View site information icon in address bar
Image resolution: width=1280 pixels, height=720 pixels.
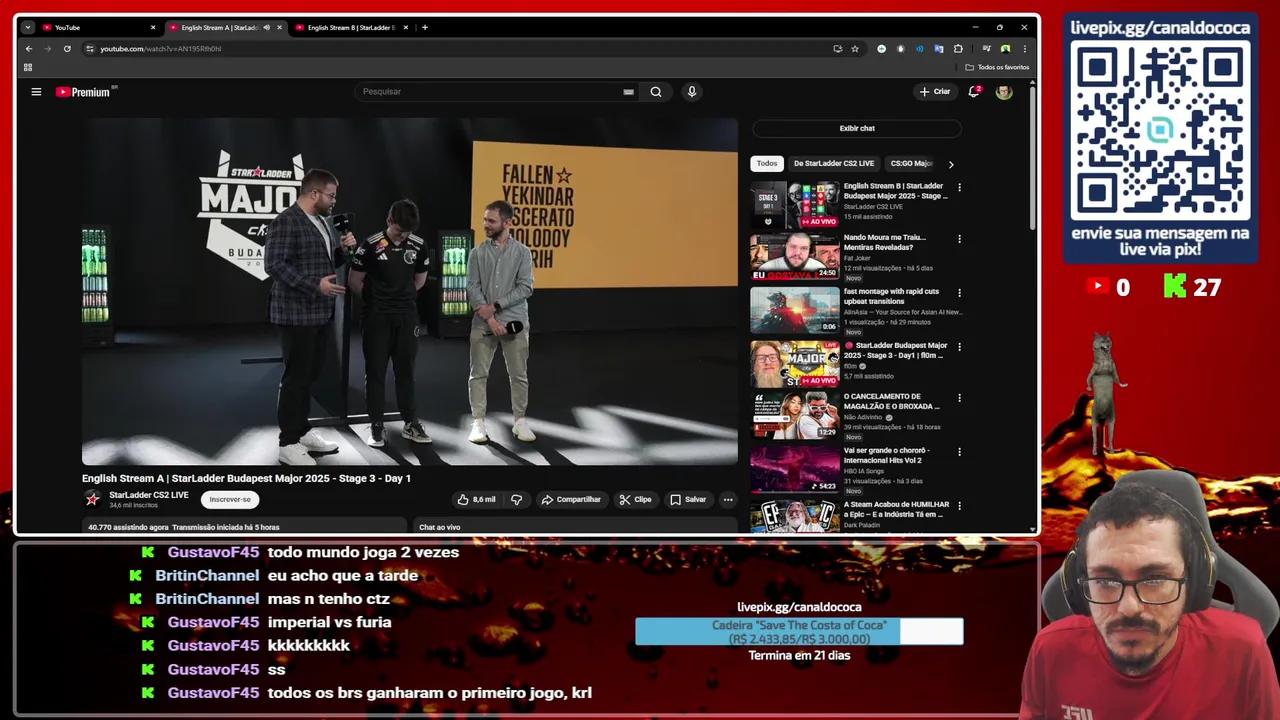coord(90,48)
